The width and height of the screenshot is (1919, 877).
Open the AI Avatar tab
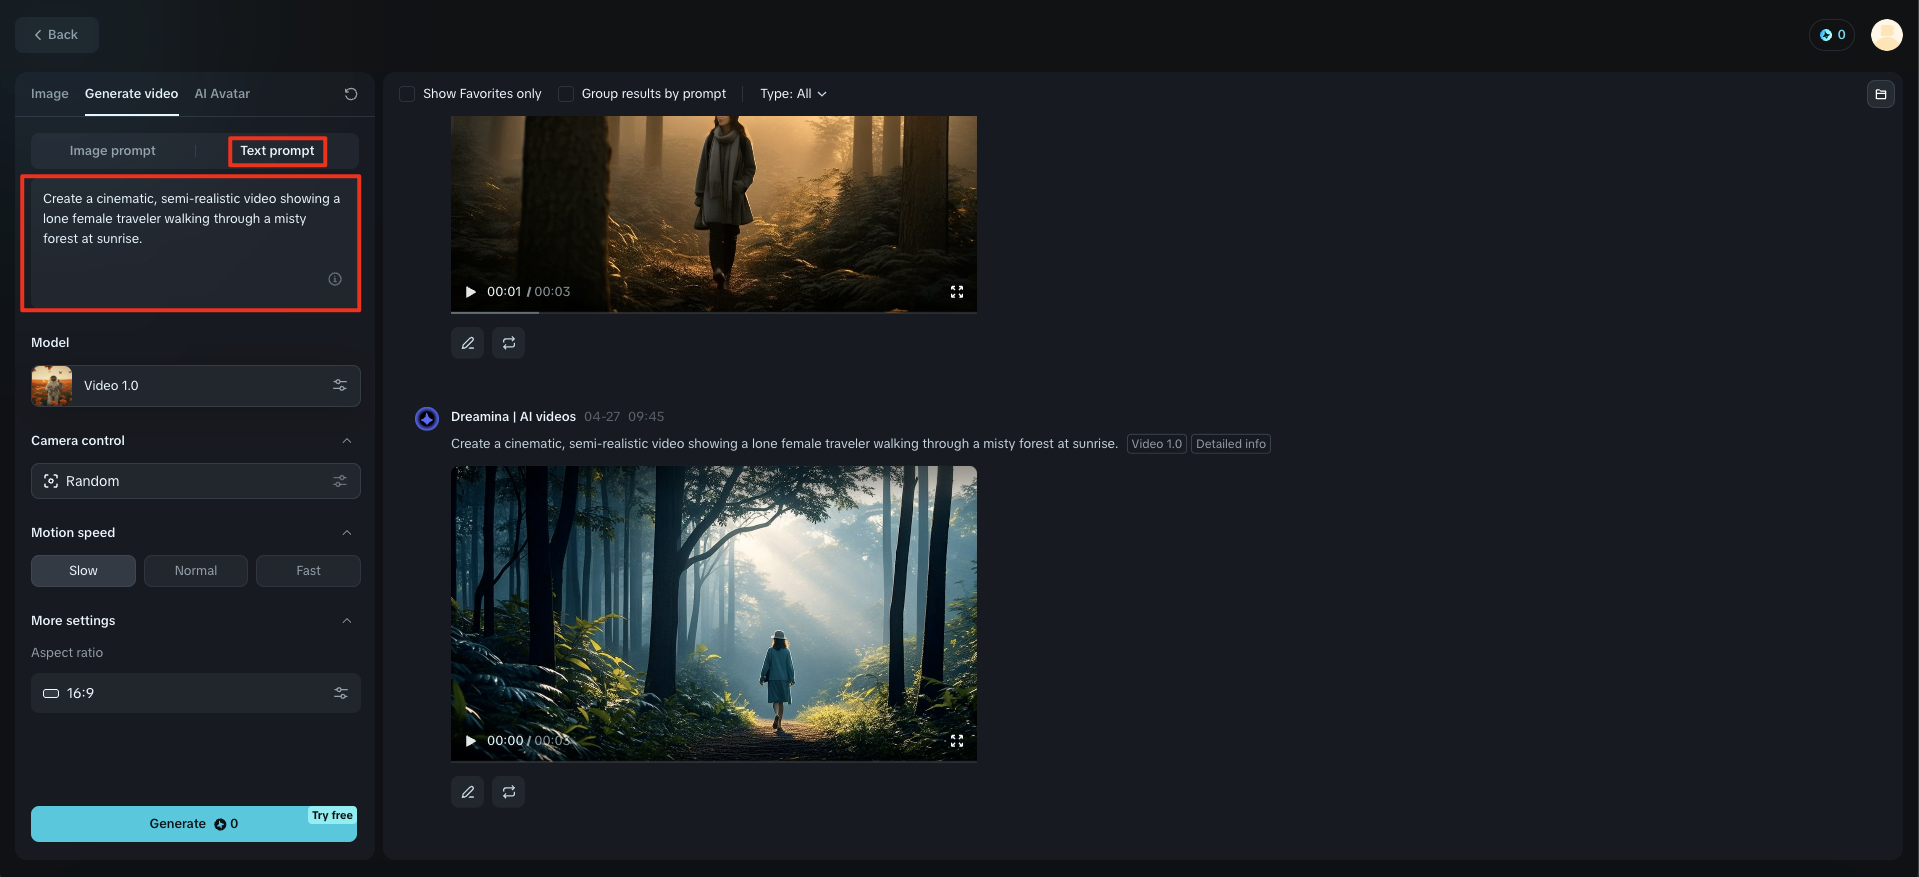222,94
